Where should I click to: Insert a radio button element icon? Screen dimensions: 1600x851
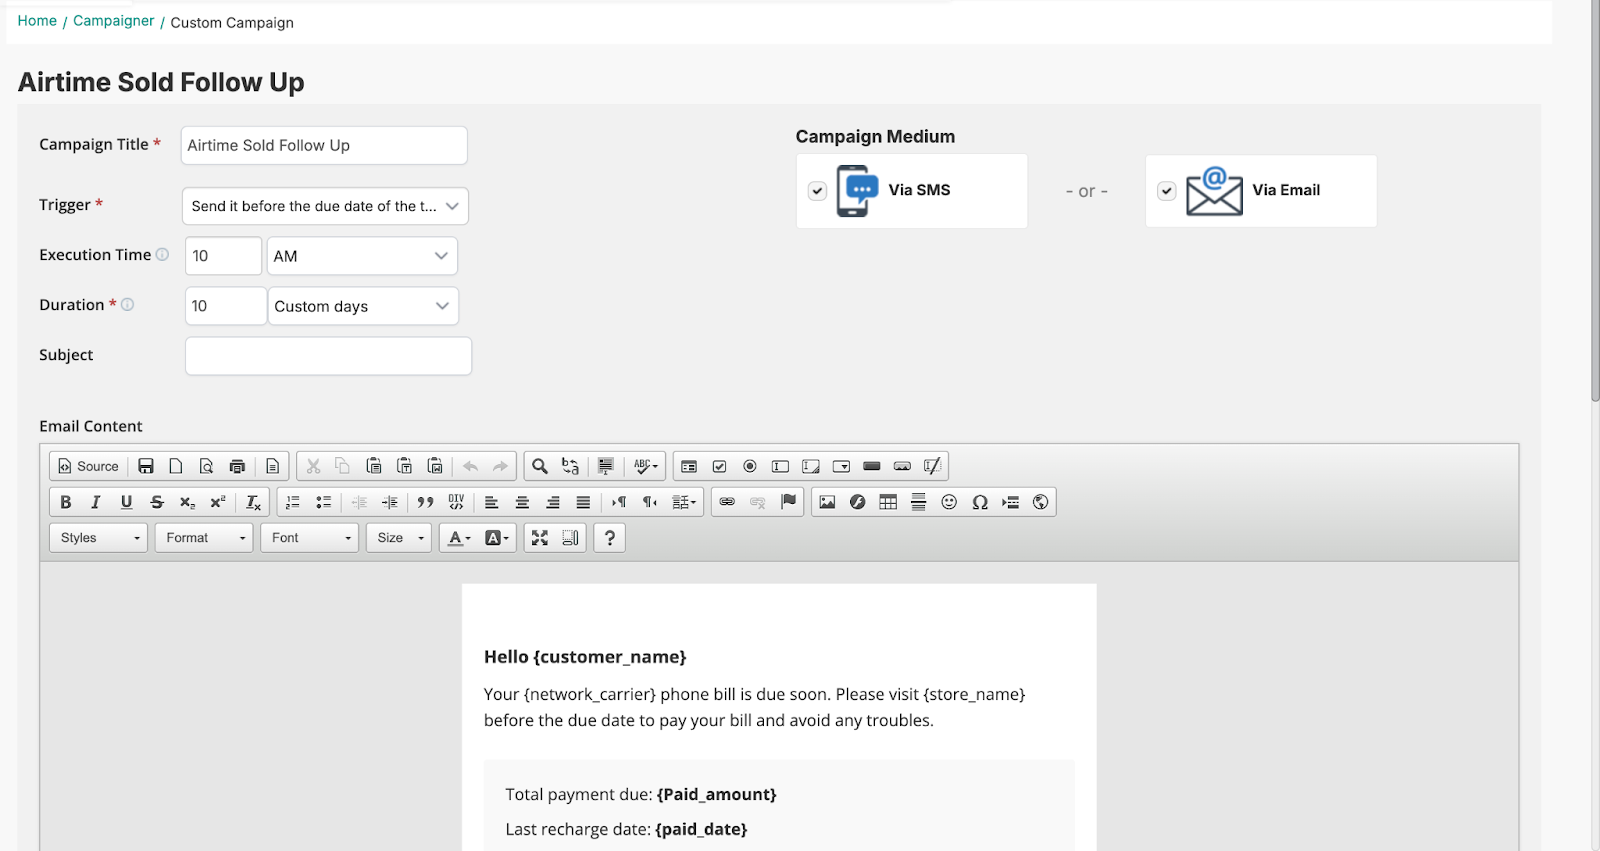(x=750, y=466)
